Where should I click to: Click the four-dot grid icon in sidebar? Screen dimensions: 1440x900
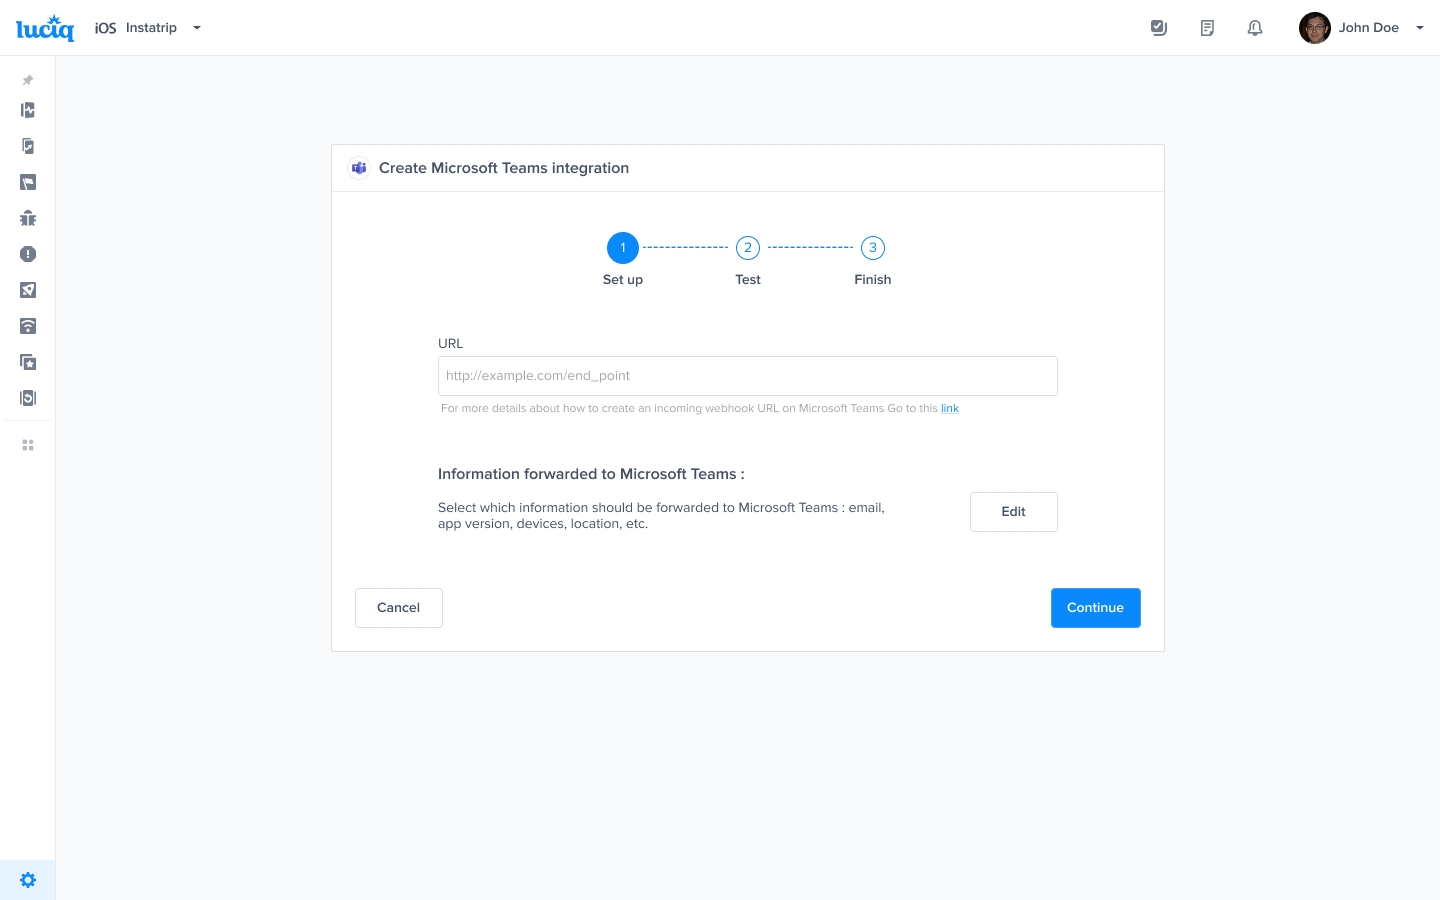(x=28, y=445)
